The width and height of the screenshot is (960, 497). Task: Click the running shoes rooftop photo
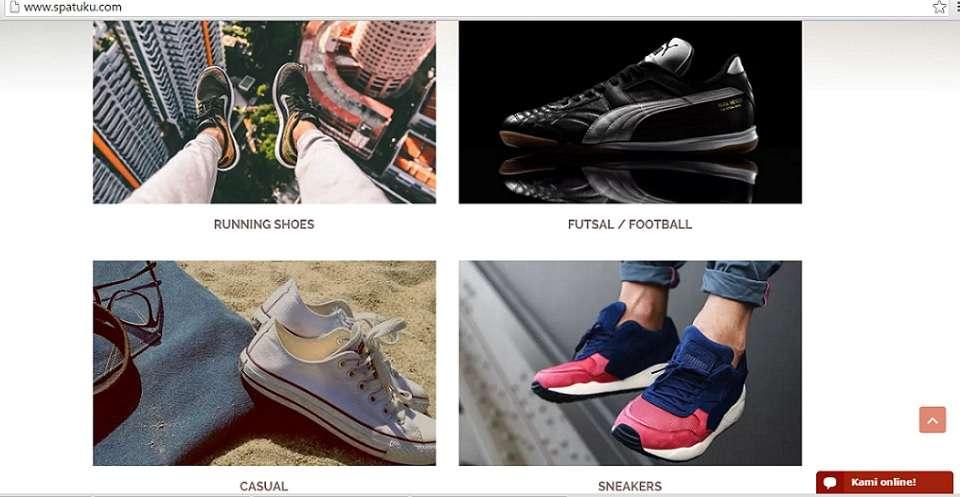[x=264, y=112]
